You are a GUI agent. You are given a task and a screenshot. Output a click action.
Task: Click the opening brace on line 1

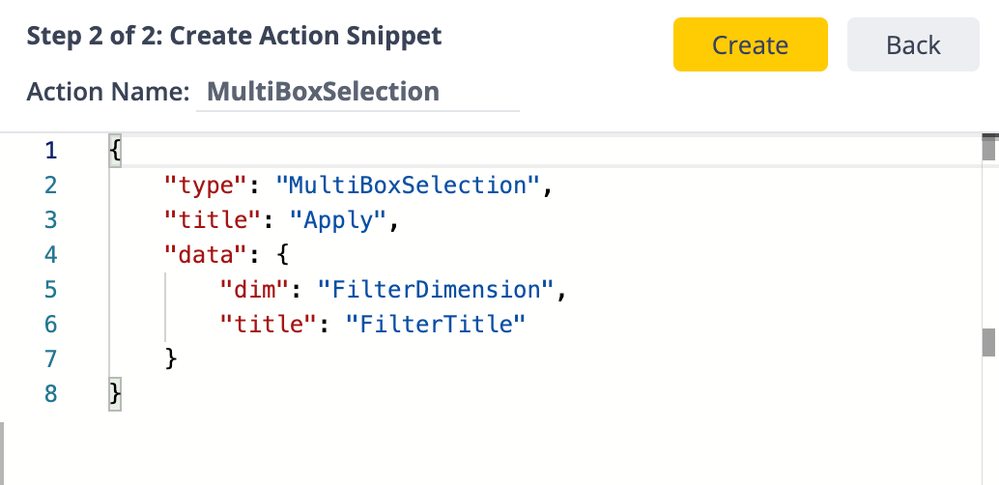tap(115, 151)
